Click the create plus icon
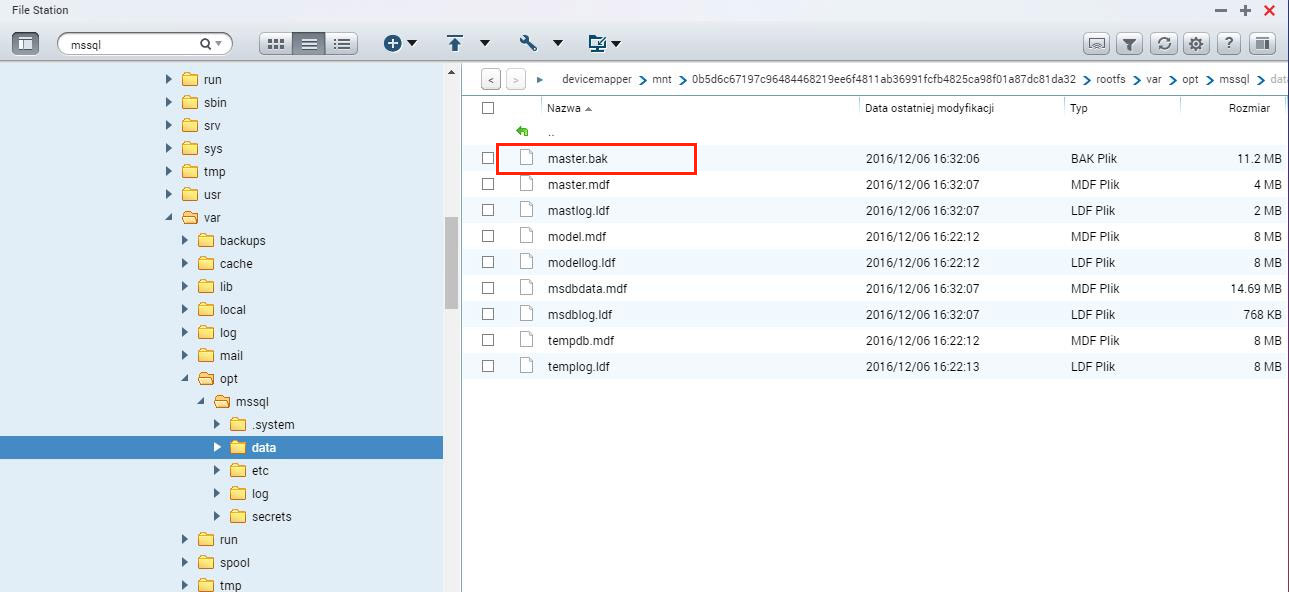This screenshot has width=1289, height=592. click(x=392, y=43)
